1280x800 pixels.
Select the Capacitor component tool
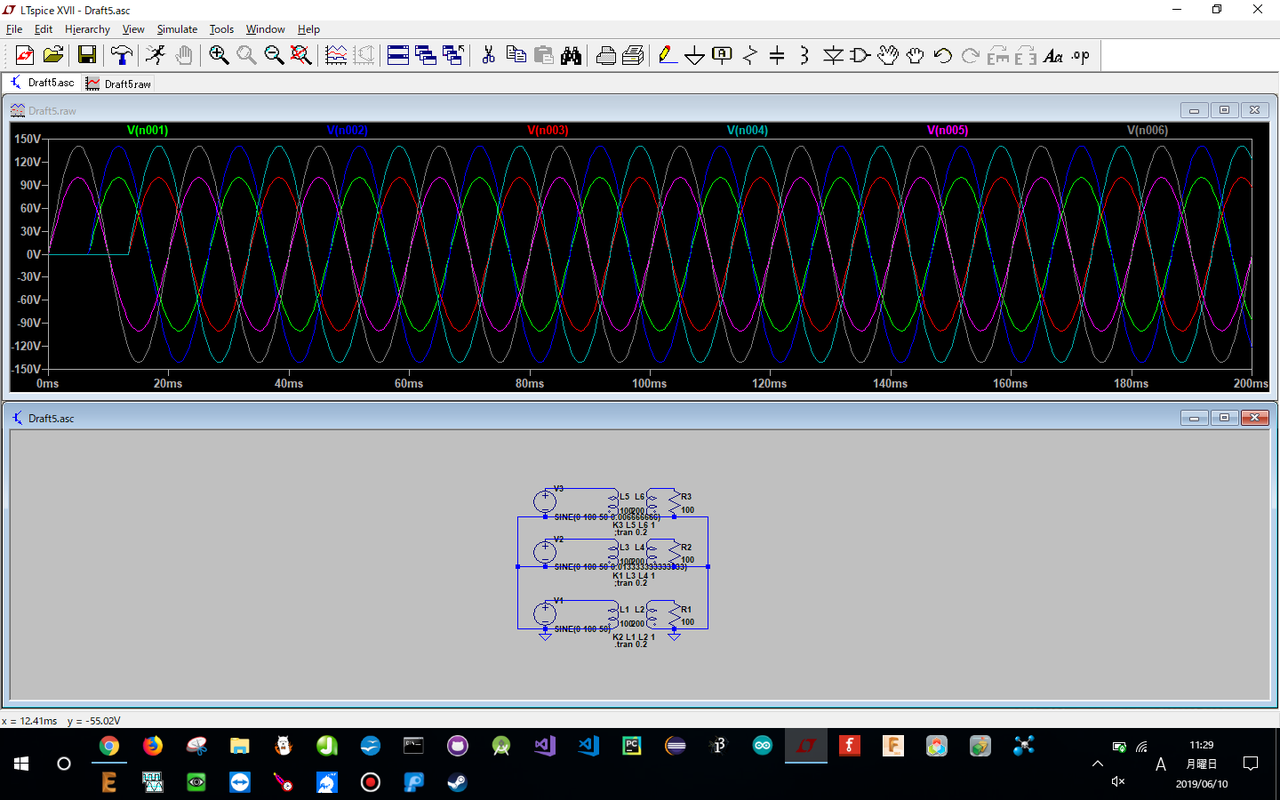[x=777, y=55]
